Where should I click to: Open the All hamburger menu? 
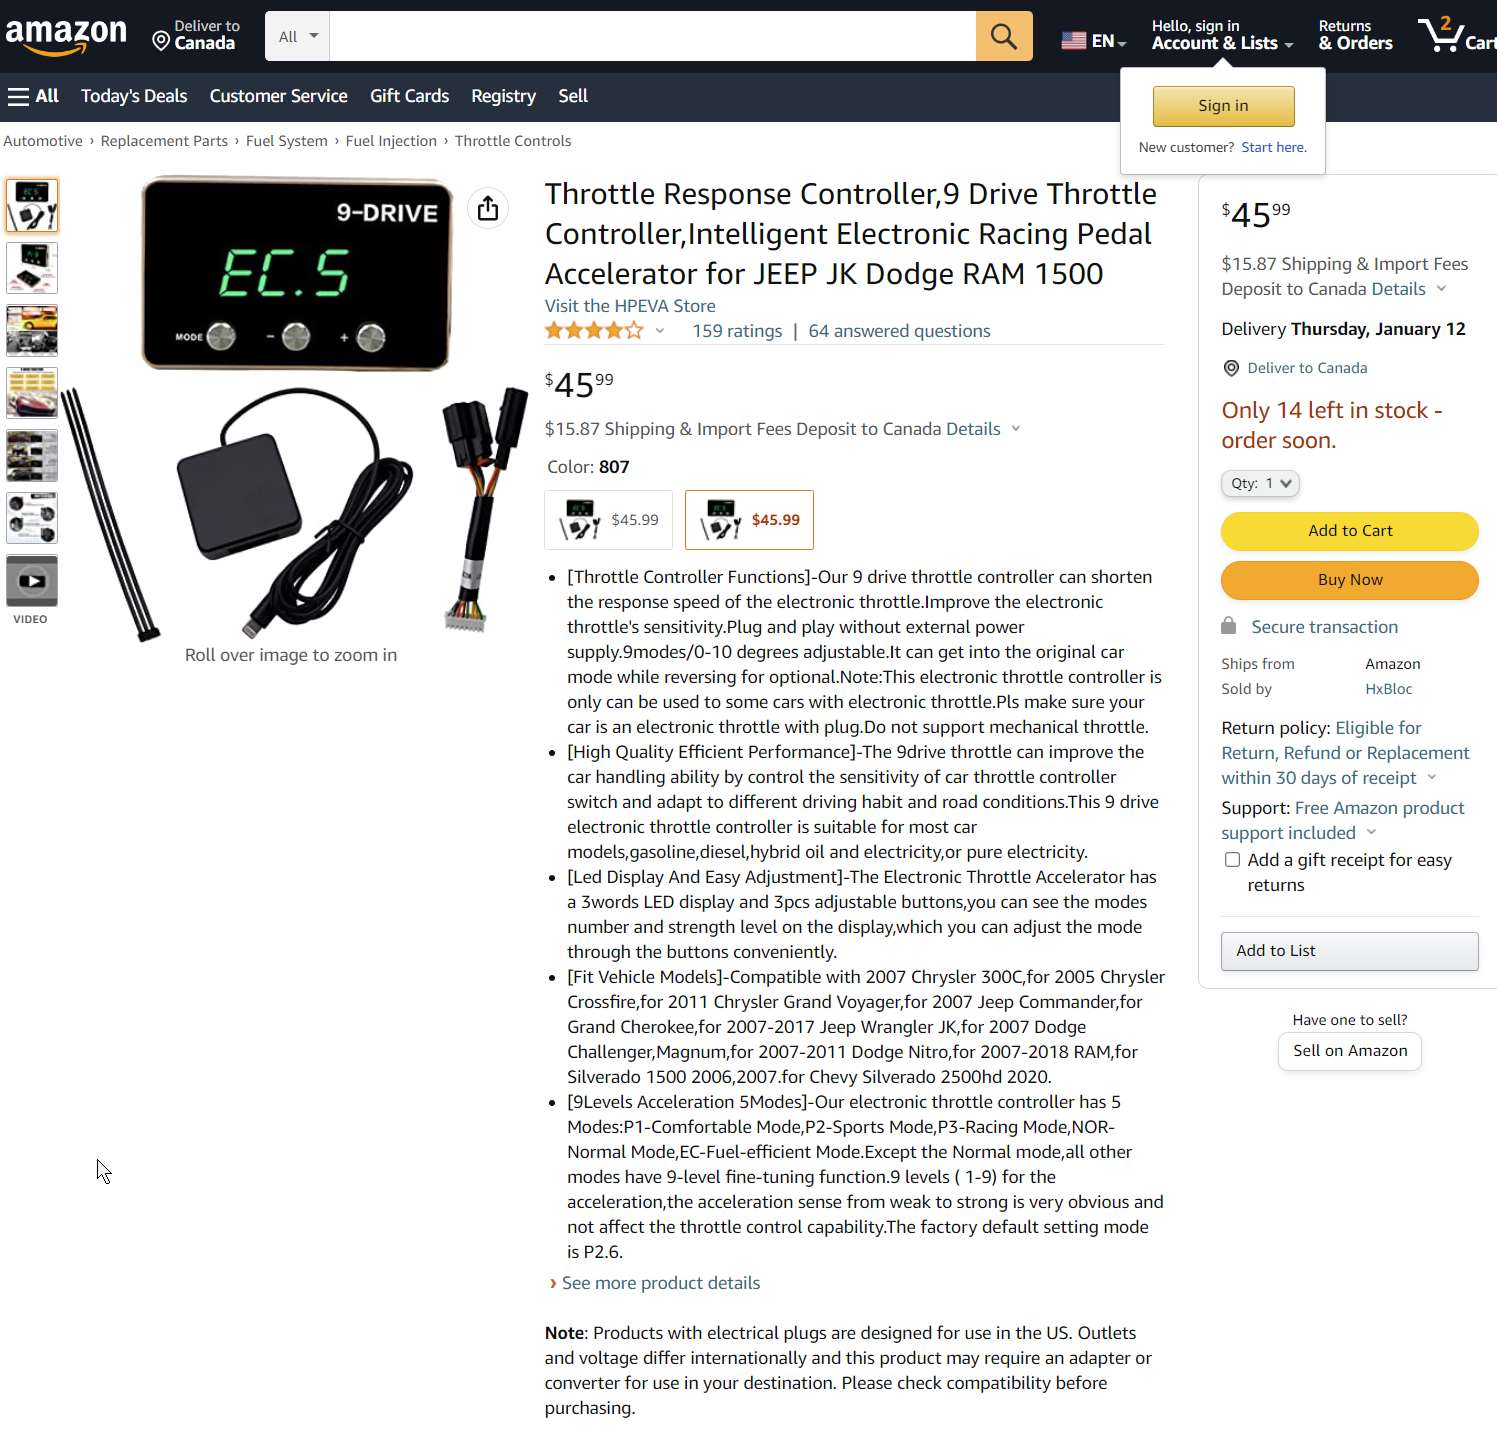pos(33,96)
